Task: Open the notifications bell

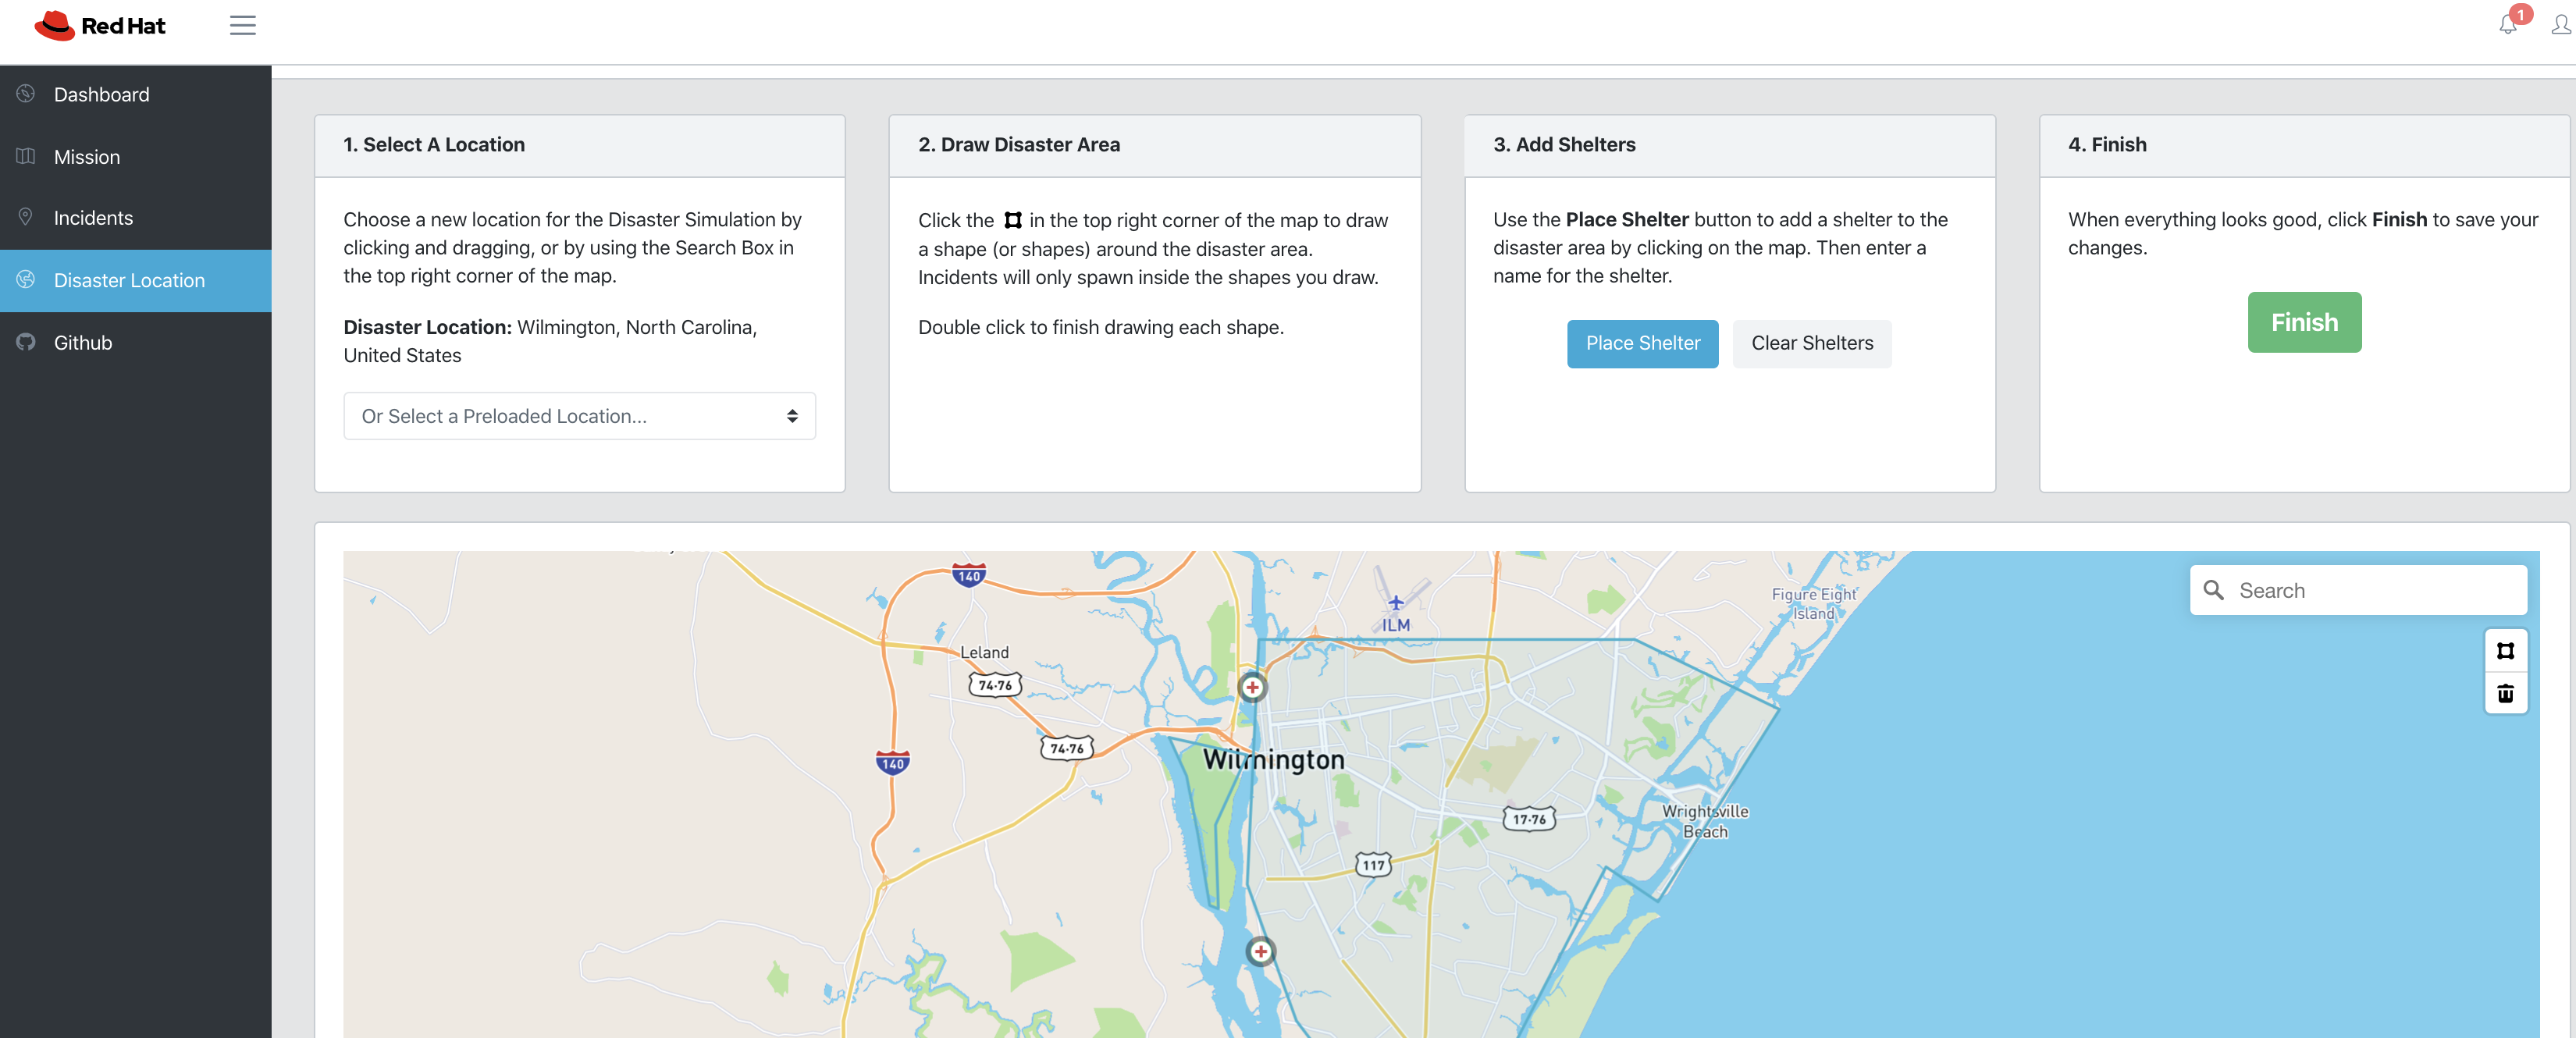Action: 2507,25
